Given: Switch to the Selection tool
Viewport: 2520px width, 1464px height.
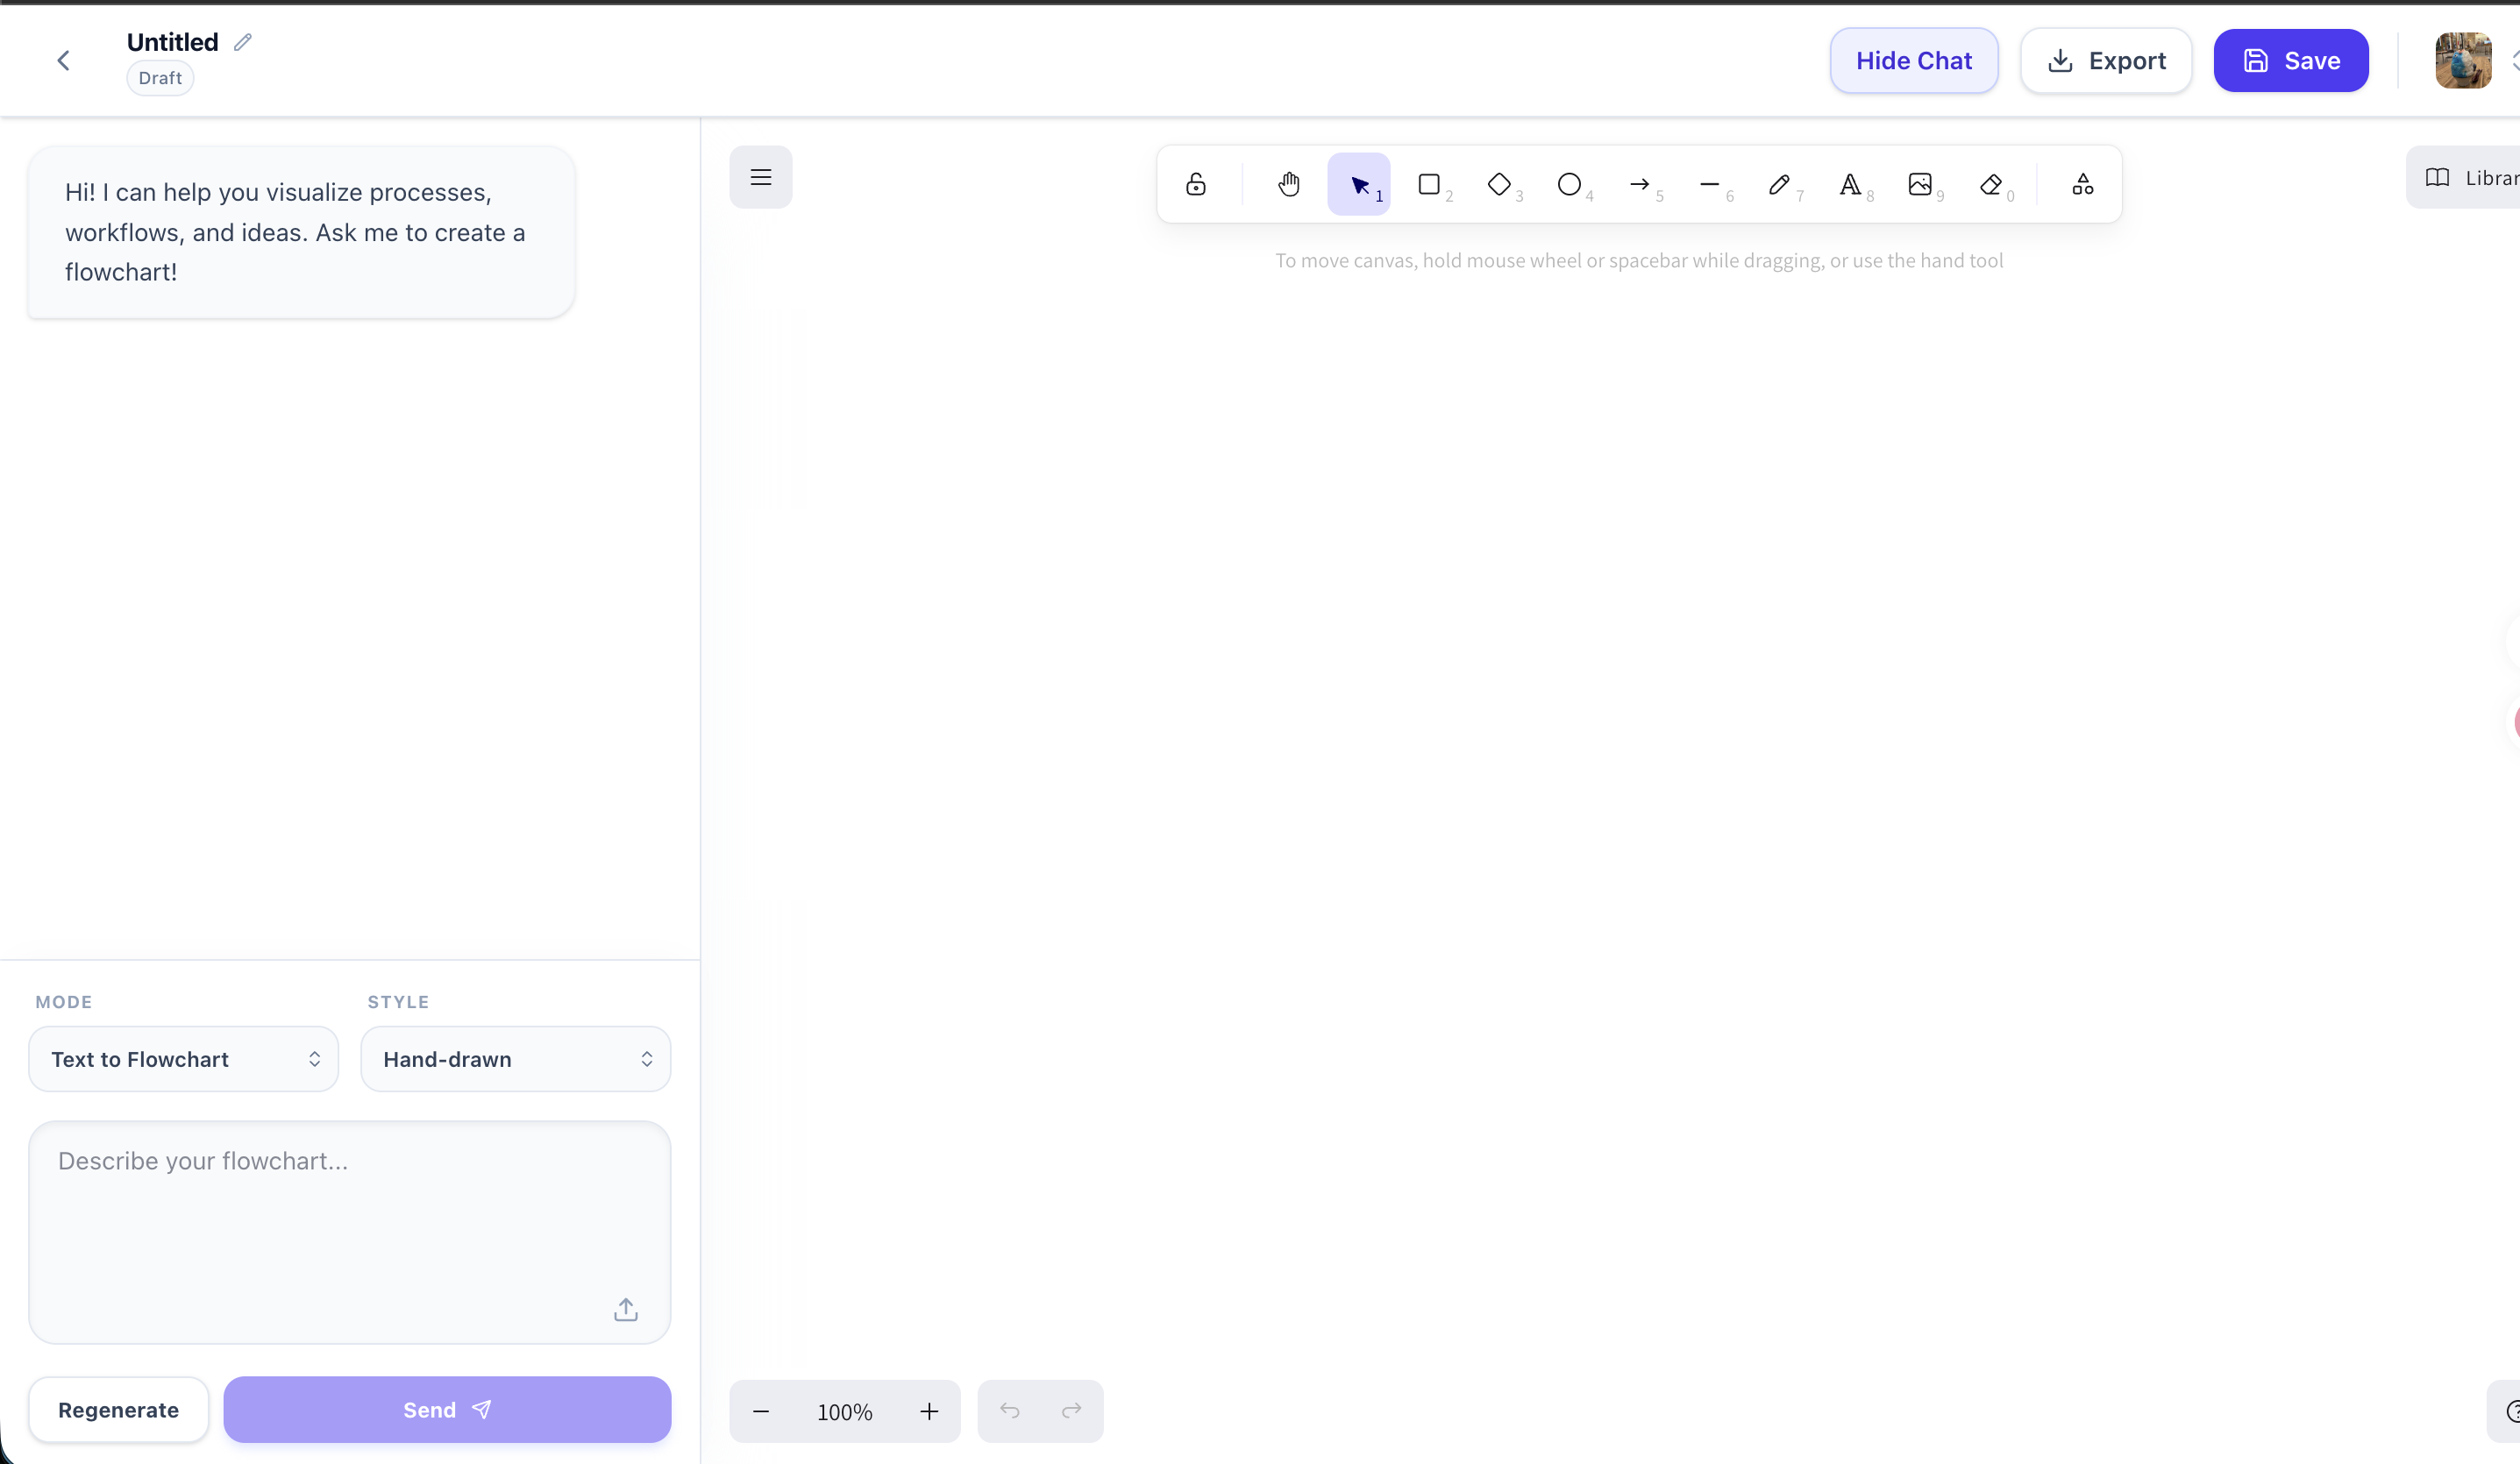Looking at the screenshot, I should pos(1360,184).
